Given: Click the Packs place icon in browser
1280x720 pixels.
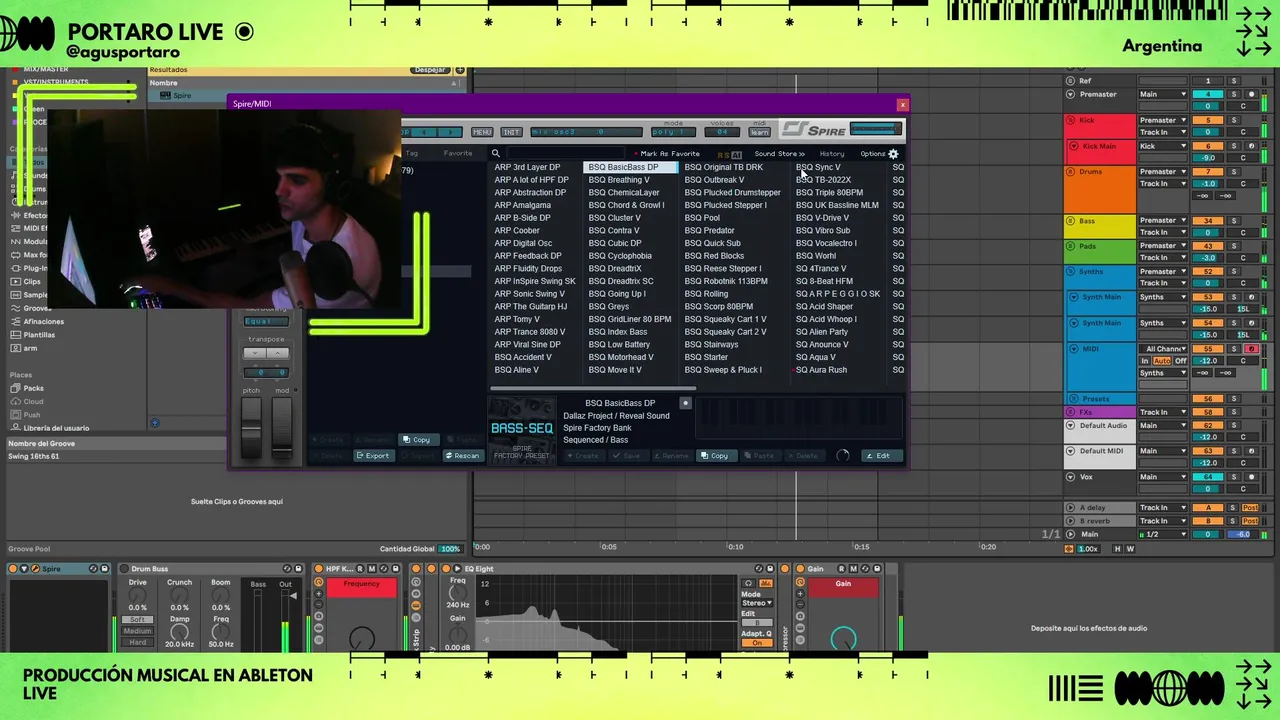Looking at the screenshot, I should point(15,388).
